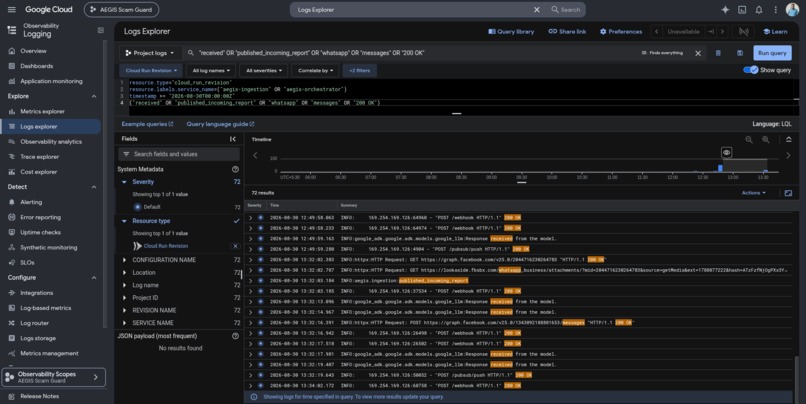Click Share link

click(x=567, y=31)
